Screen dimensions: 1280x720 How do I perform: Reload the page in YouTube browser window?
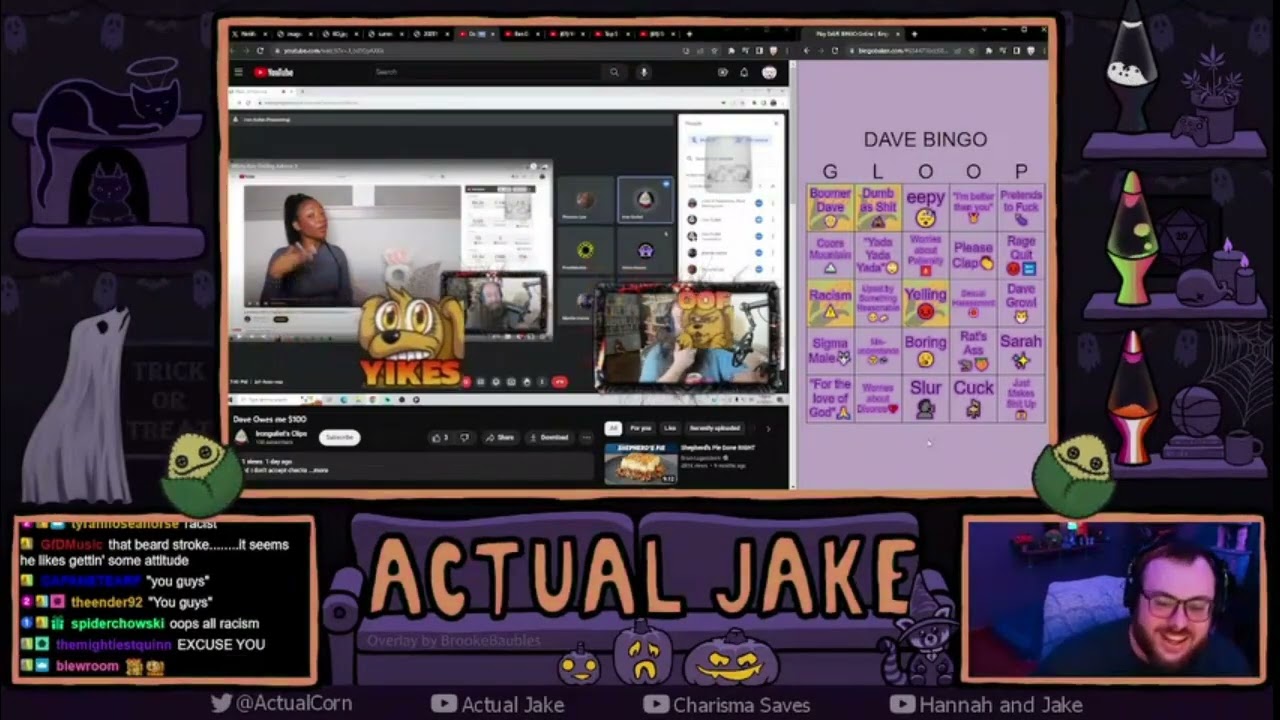(260, 50)
